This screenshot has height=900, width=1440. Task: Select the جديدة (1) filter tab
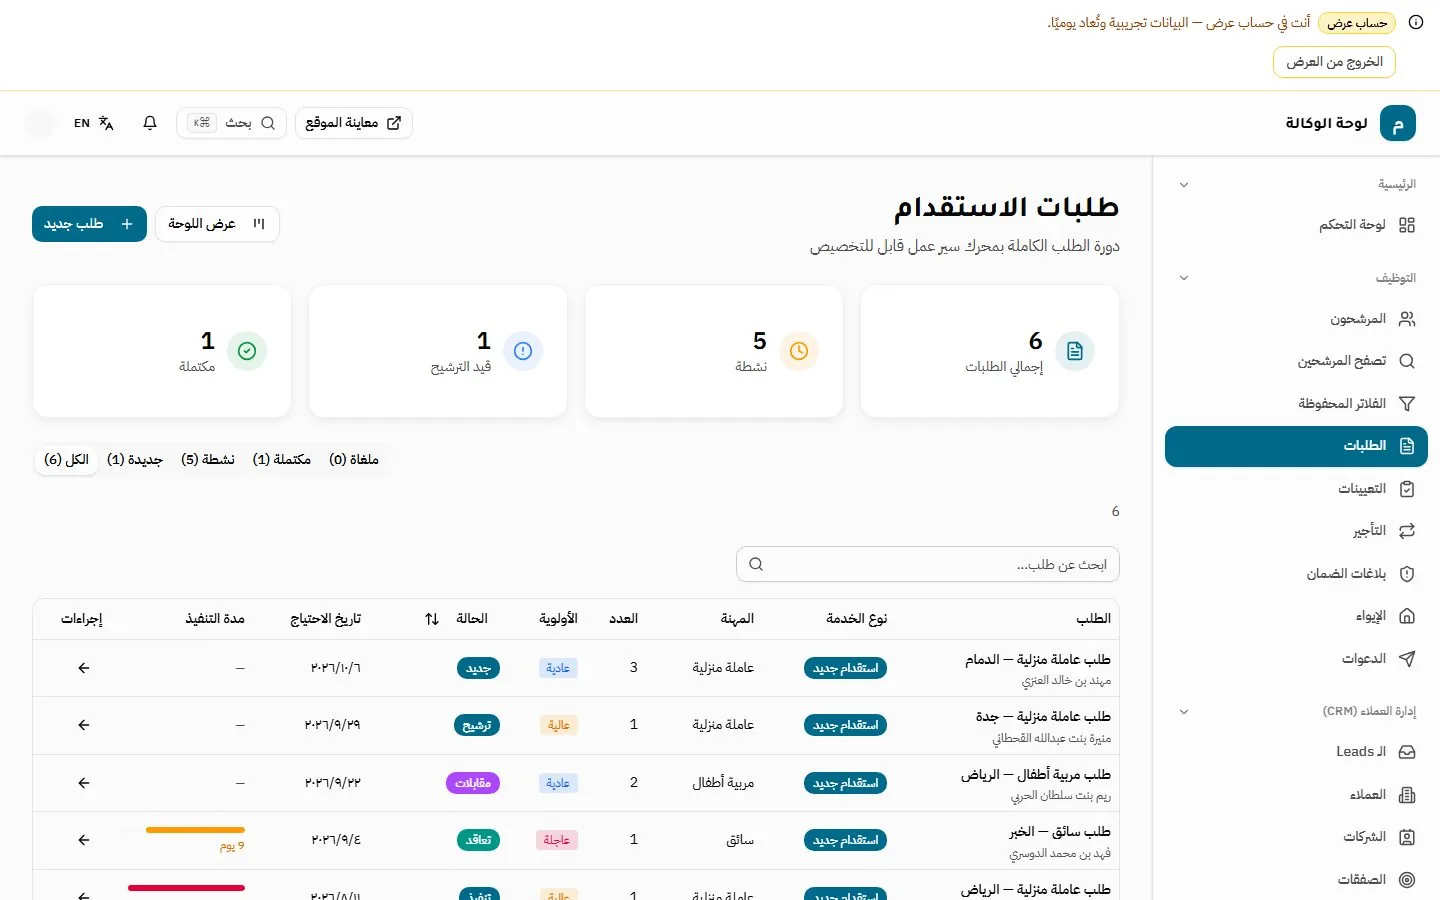click(135, 460)
